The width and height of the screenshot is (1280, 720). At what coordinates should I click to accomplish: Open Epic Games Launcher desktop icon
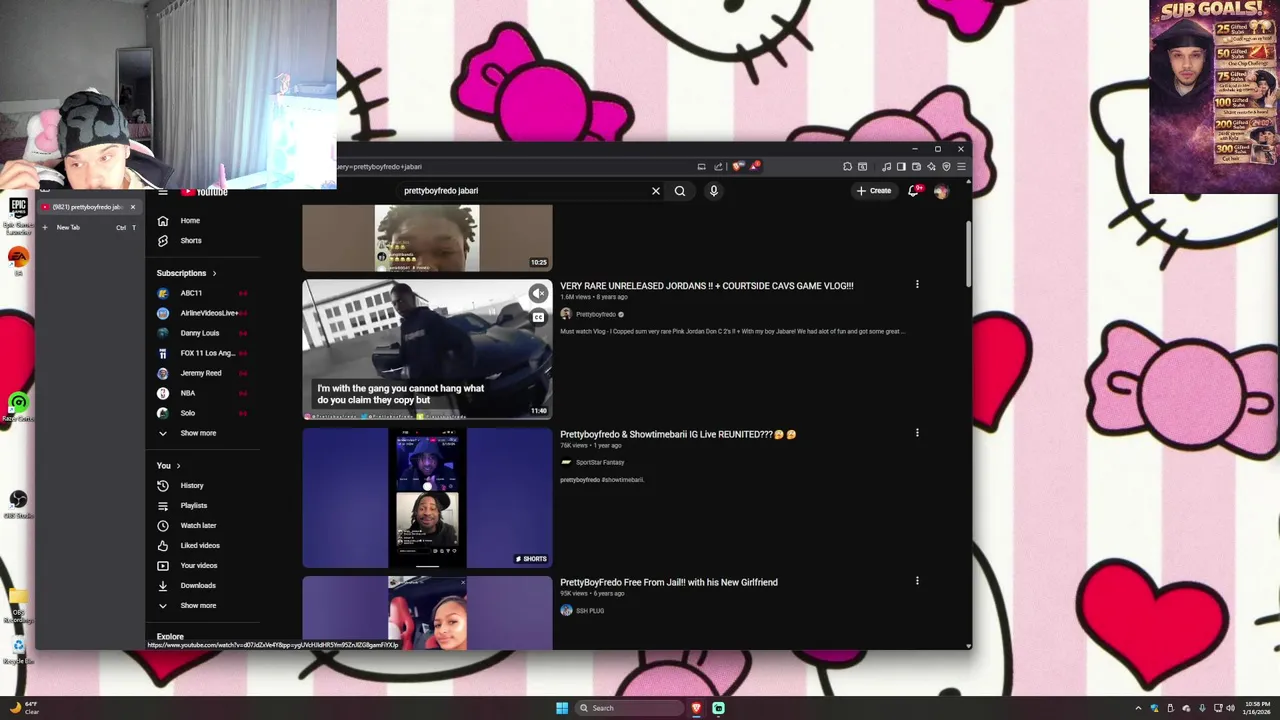18,214
